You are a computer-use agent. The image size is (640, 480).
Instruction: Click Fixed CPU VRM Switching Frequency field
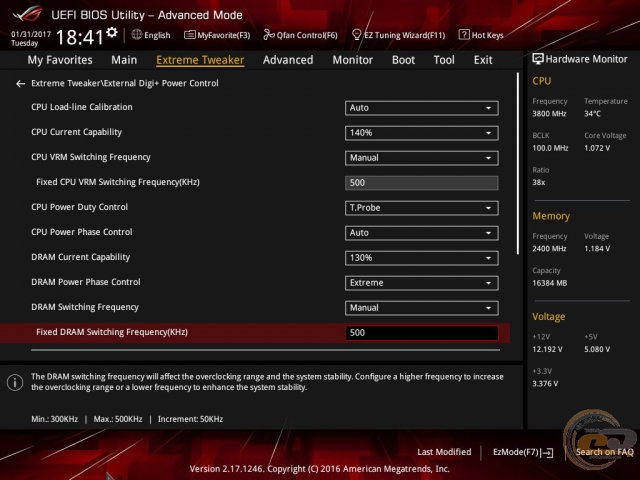(421, 183)
